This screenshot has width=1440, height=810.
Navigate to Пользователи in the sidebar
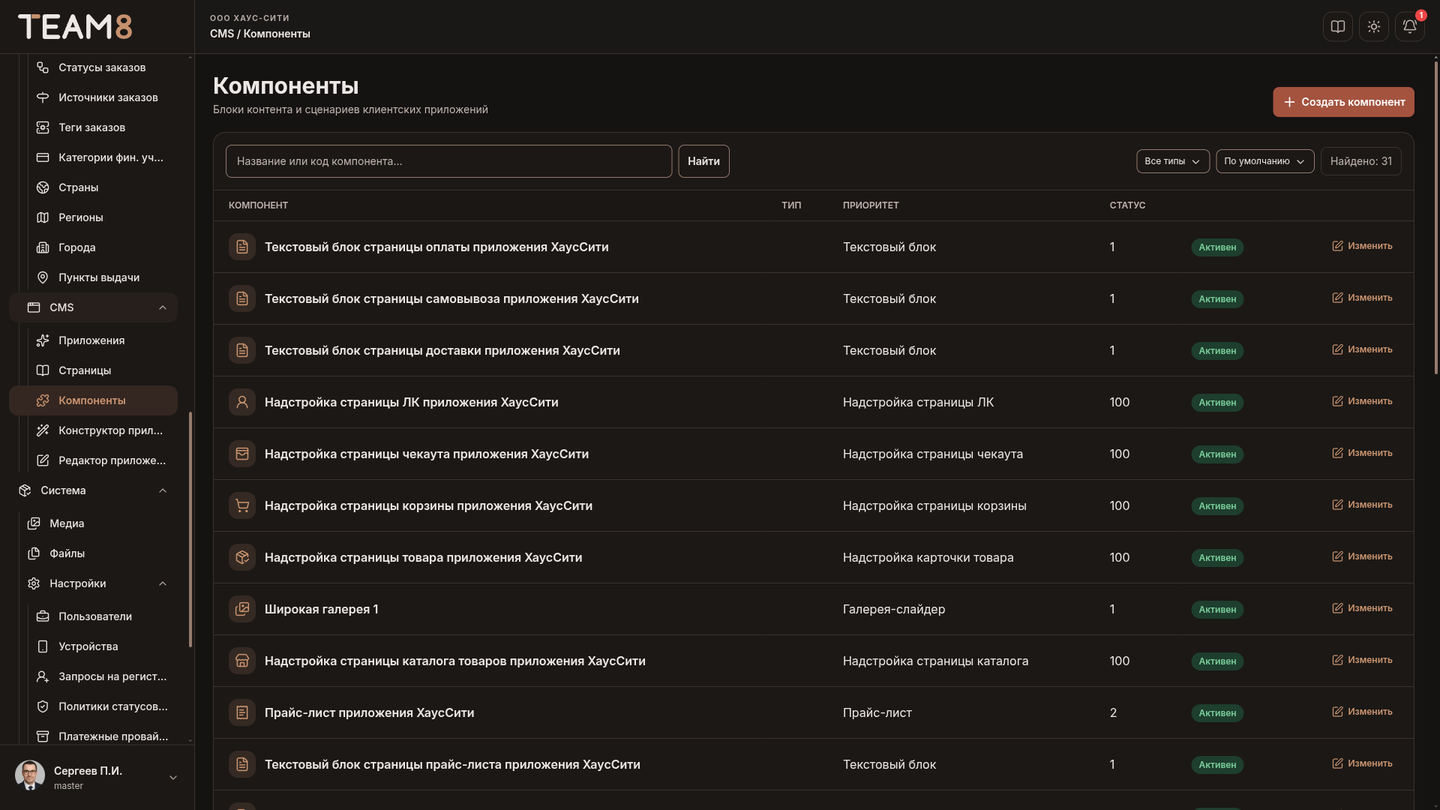coord(94,616)
